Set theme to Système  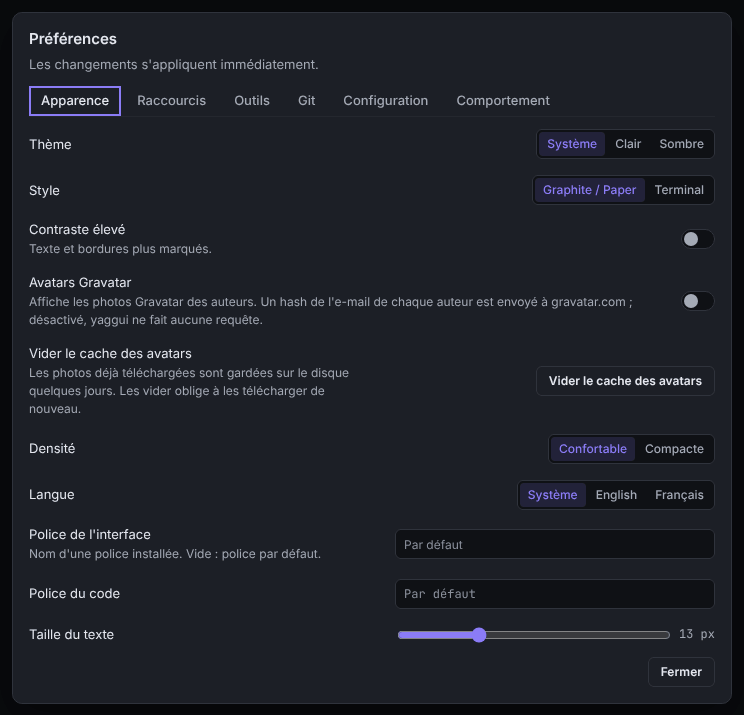[x=572, y=144]
